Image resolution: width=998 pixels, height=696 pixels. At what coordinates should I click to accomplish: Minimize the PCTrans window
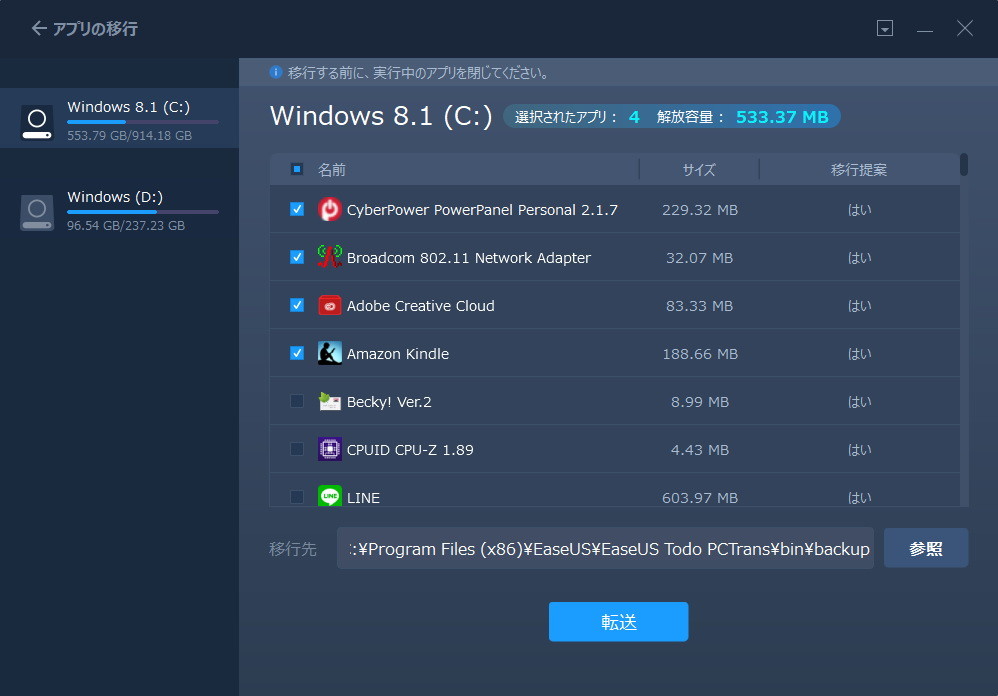925,29
